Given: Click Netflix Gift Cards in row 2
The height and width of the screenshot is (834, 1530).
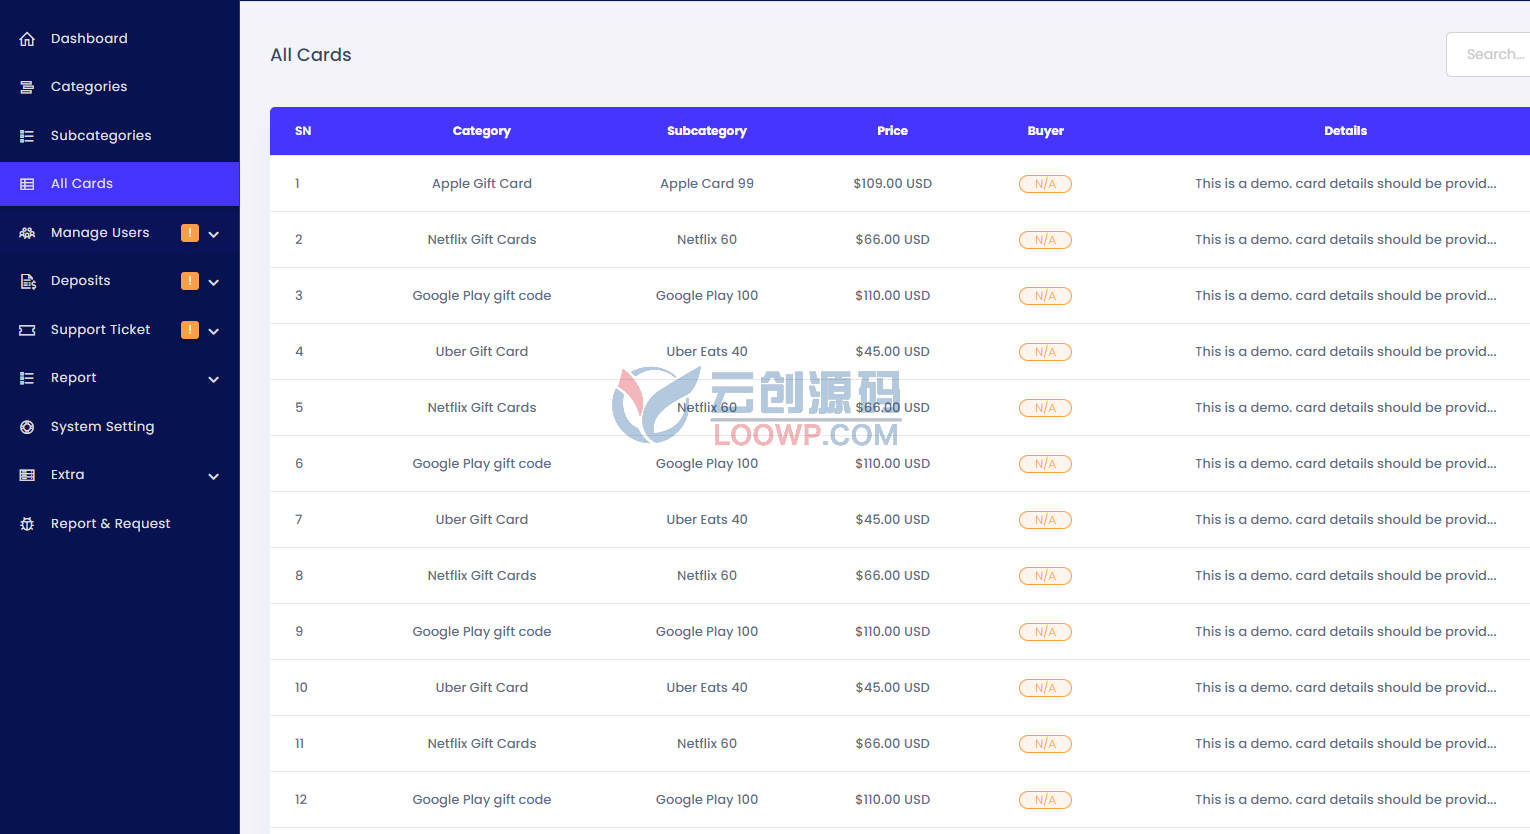Looking at the screenshot, I should [482, 239].
